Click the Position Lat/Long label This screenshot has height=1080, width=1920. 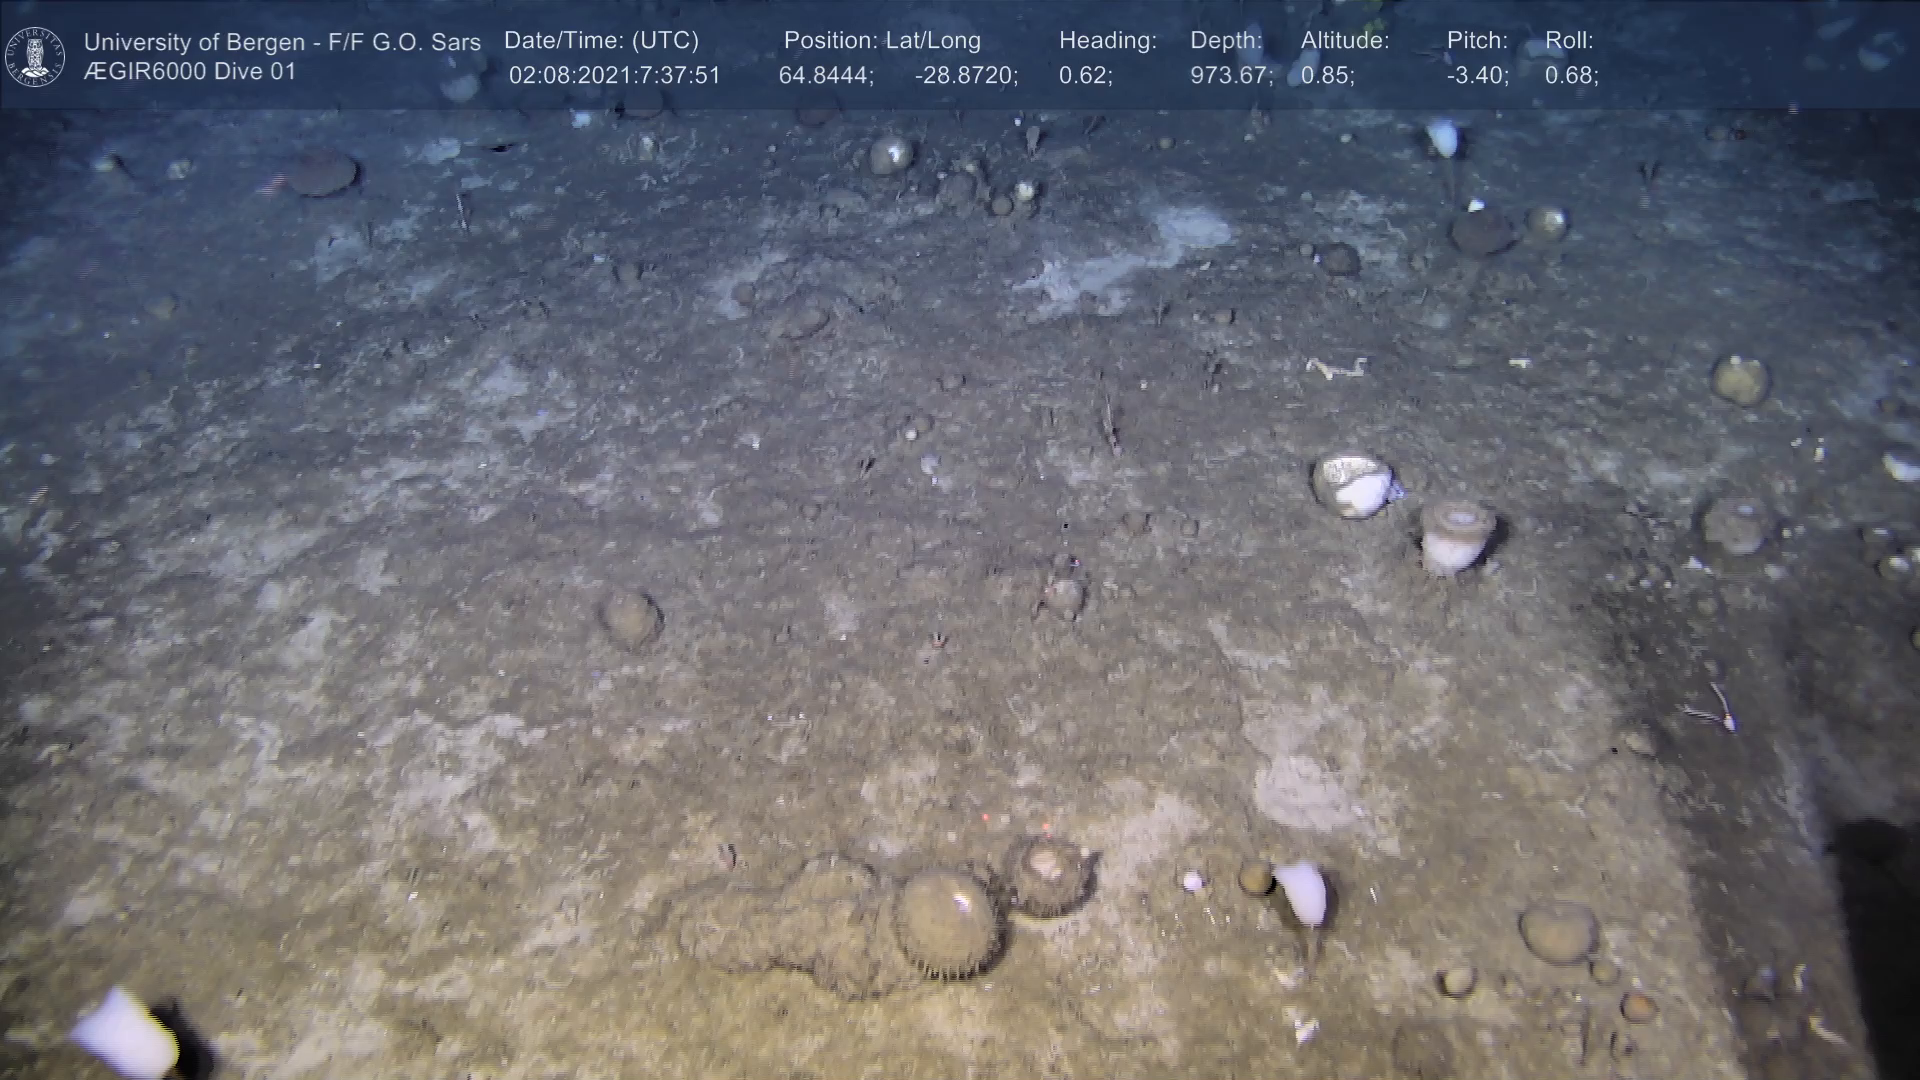click(882, 41)
